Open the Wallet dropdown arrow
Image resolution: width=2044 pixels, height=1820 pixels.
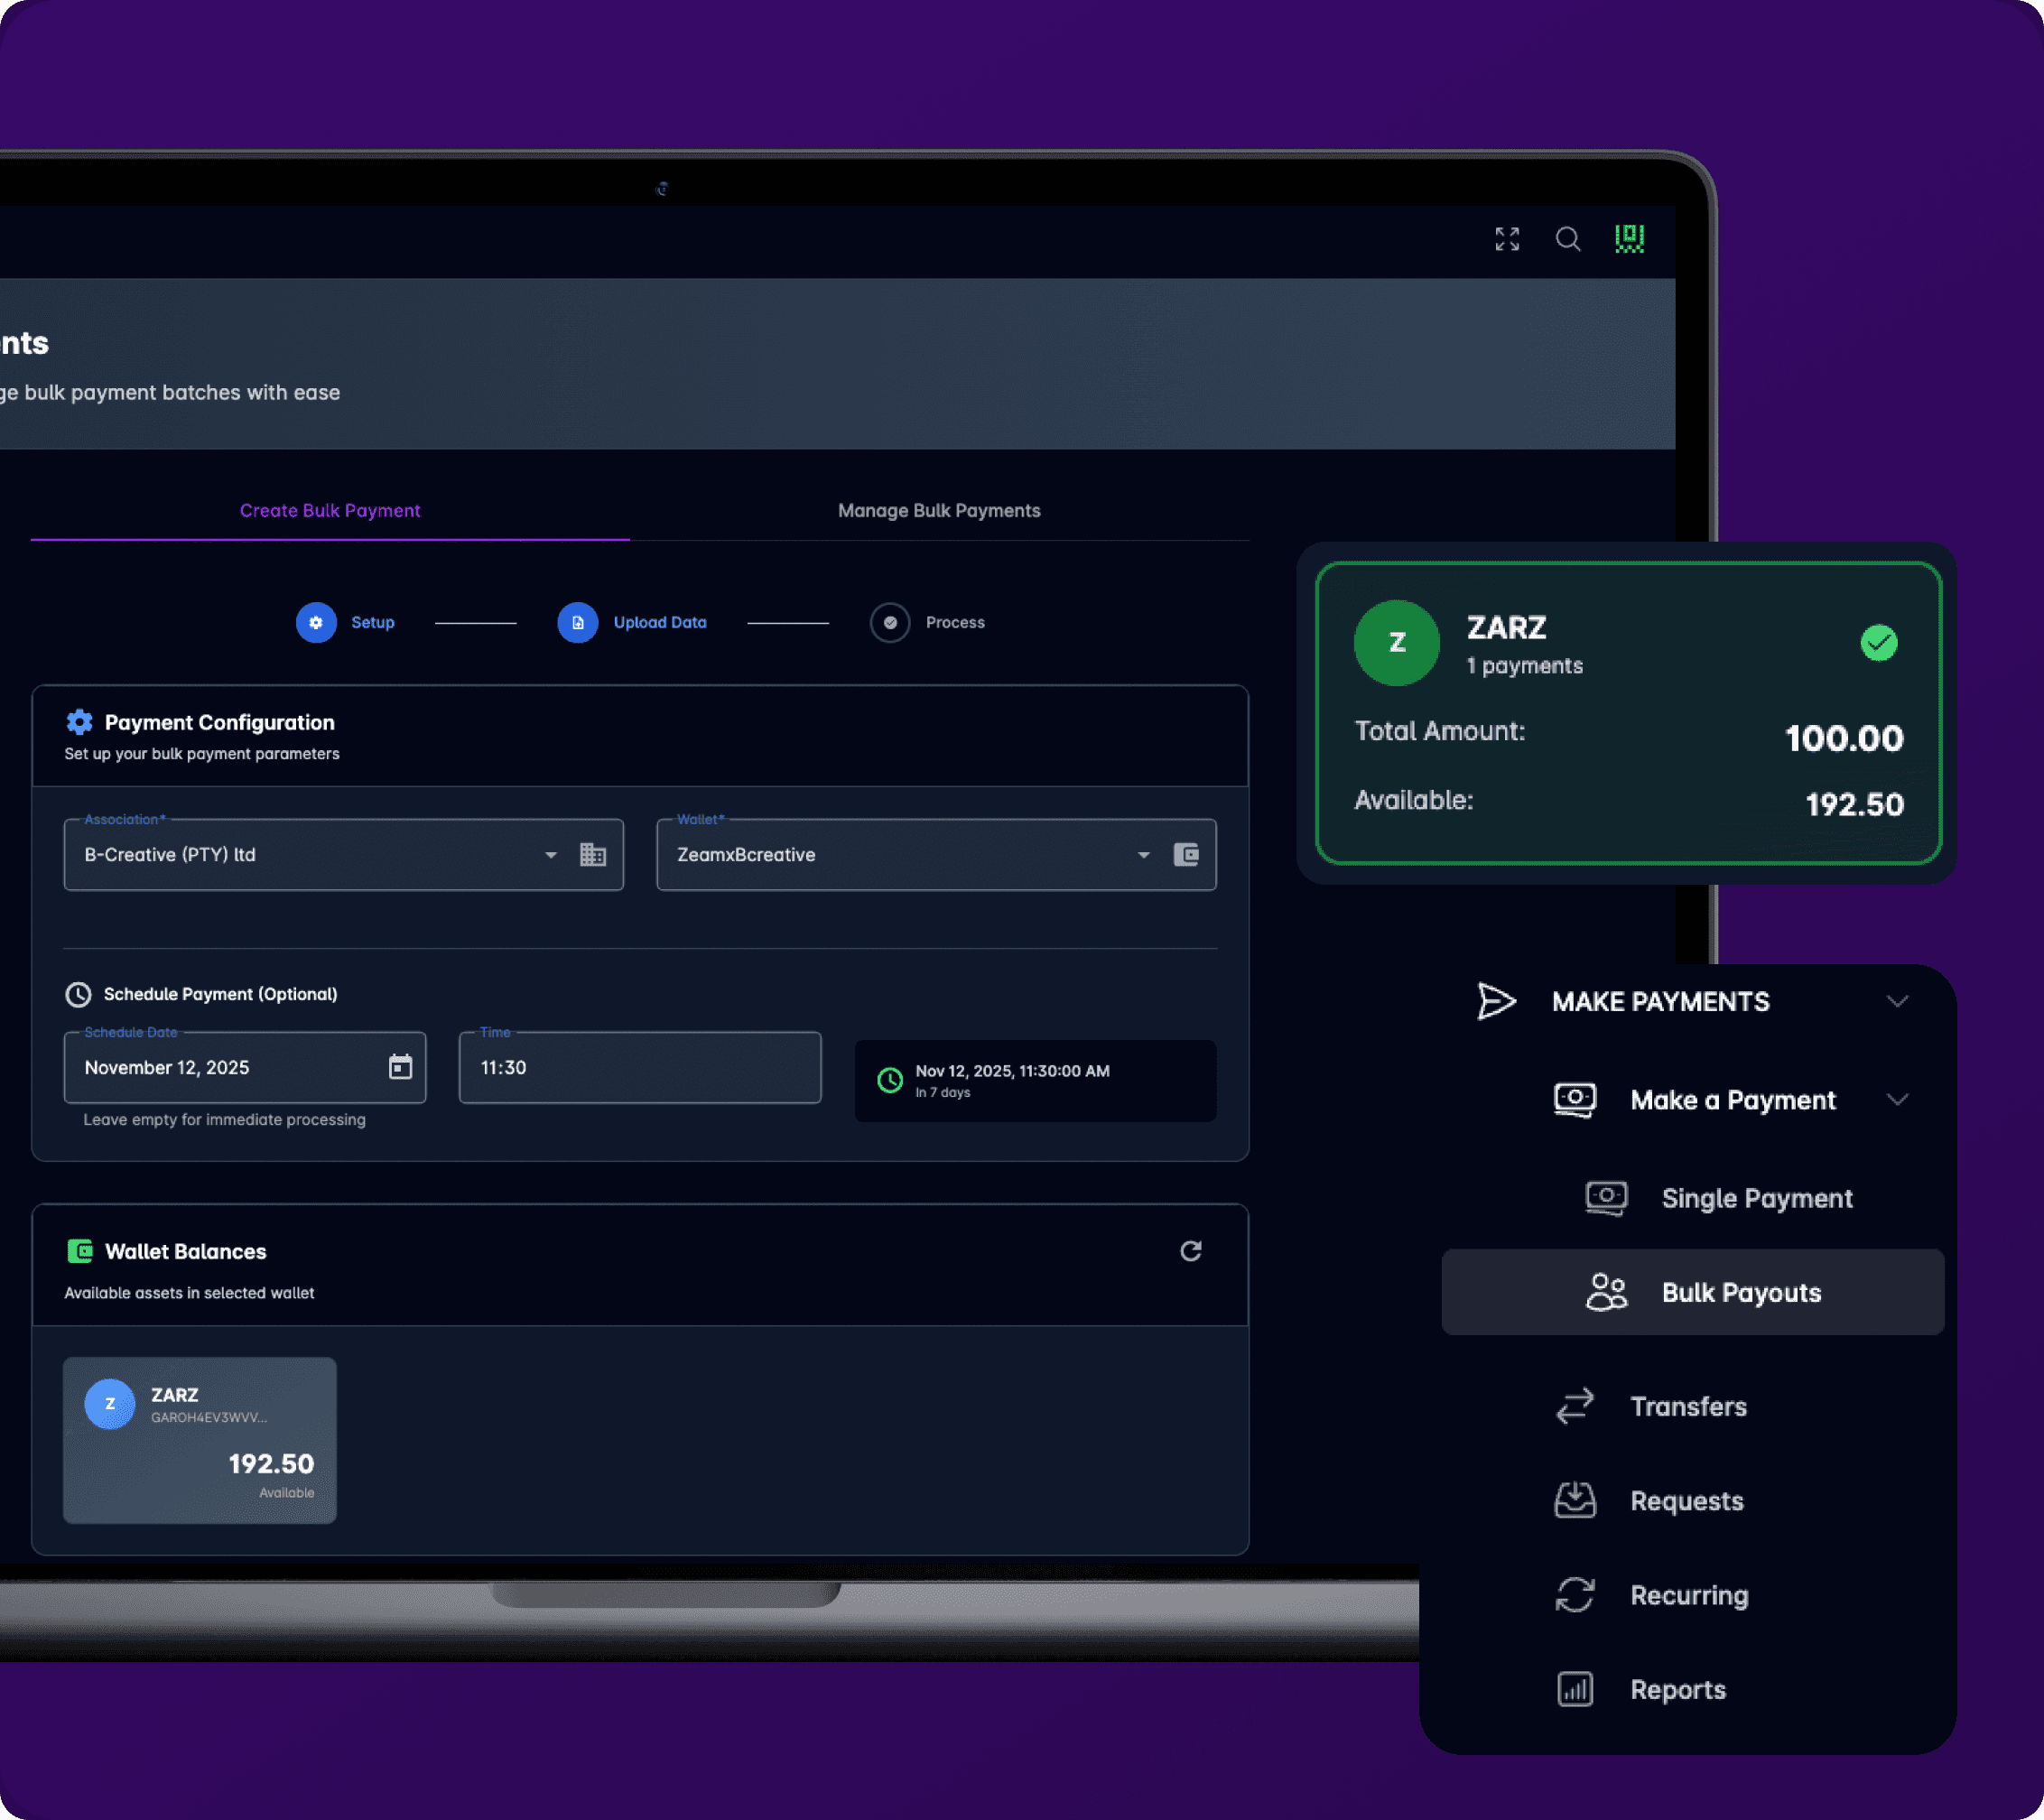pyautogui.click(x=1143, y=855)
